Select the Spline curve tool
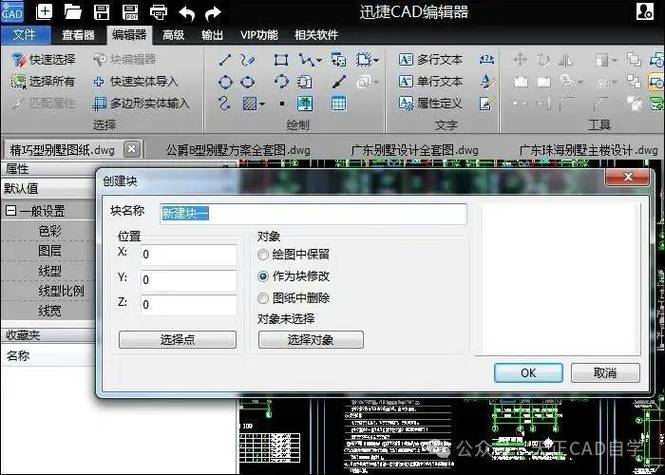Screen dimensions: 665x475 point(224,103)
